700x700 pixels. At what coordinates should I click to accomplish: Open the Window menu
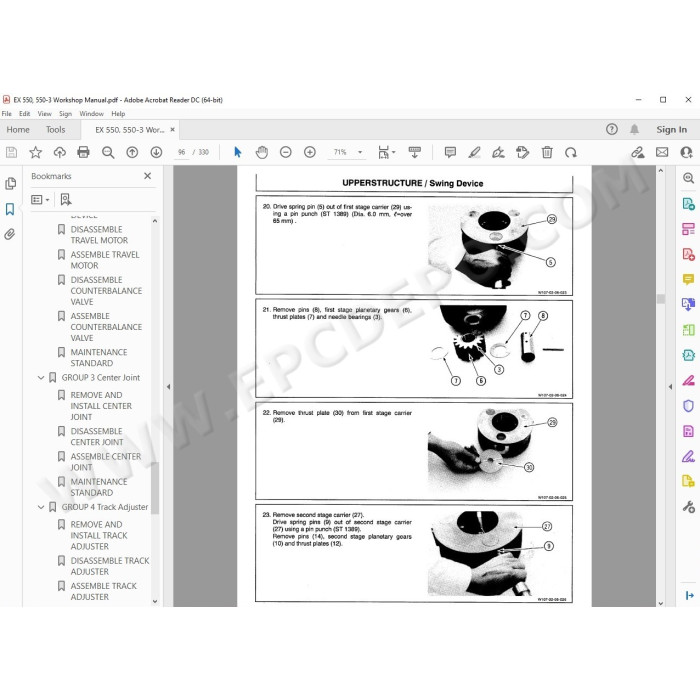pos(92,114)
